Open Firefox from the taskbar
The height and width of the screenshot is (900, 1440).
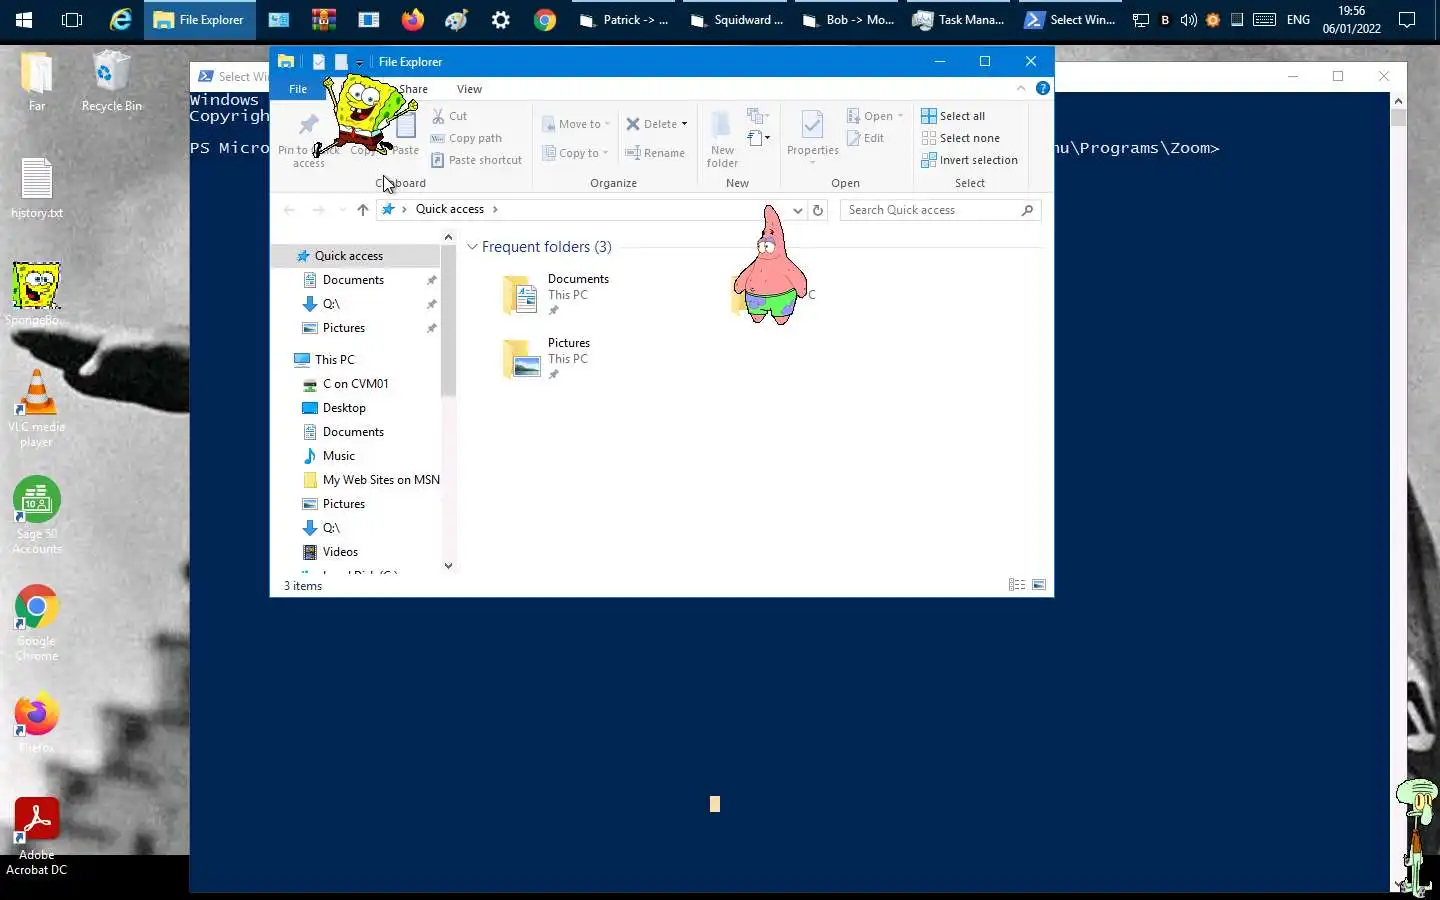click(412, 20)
